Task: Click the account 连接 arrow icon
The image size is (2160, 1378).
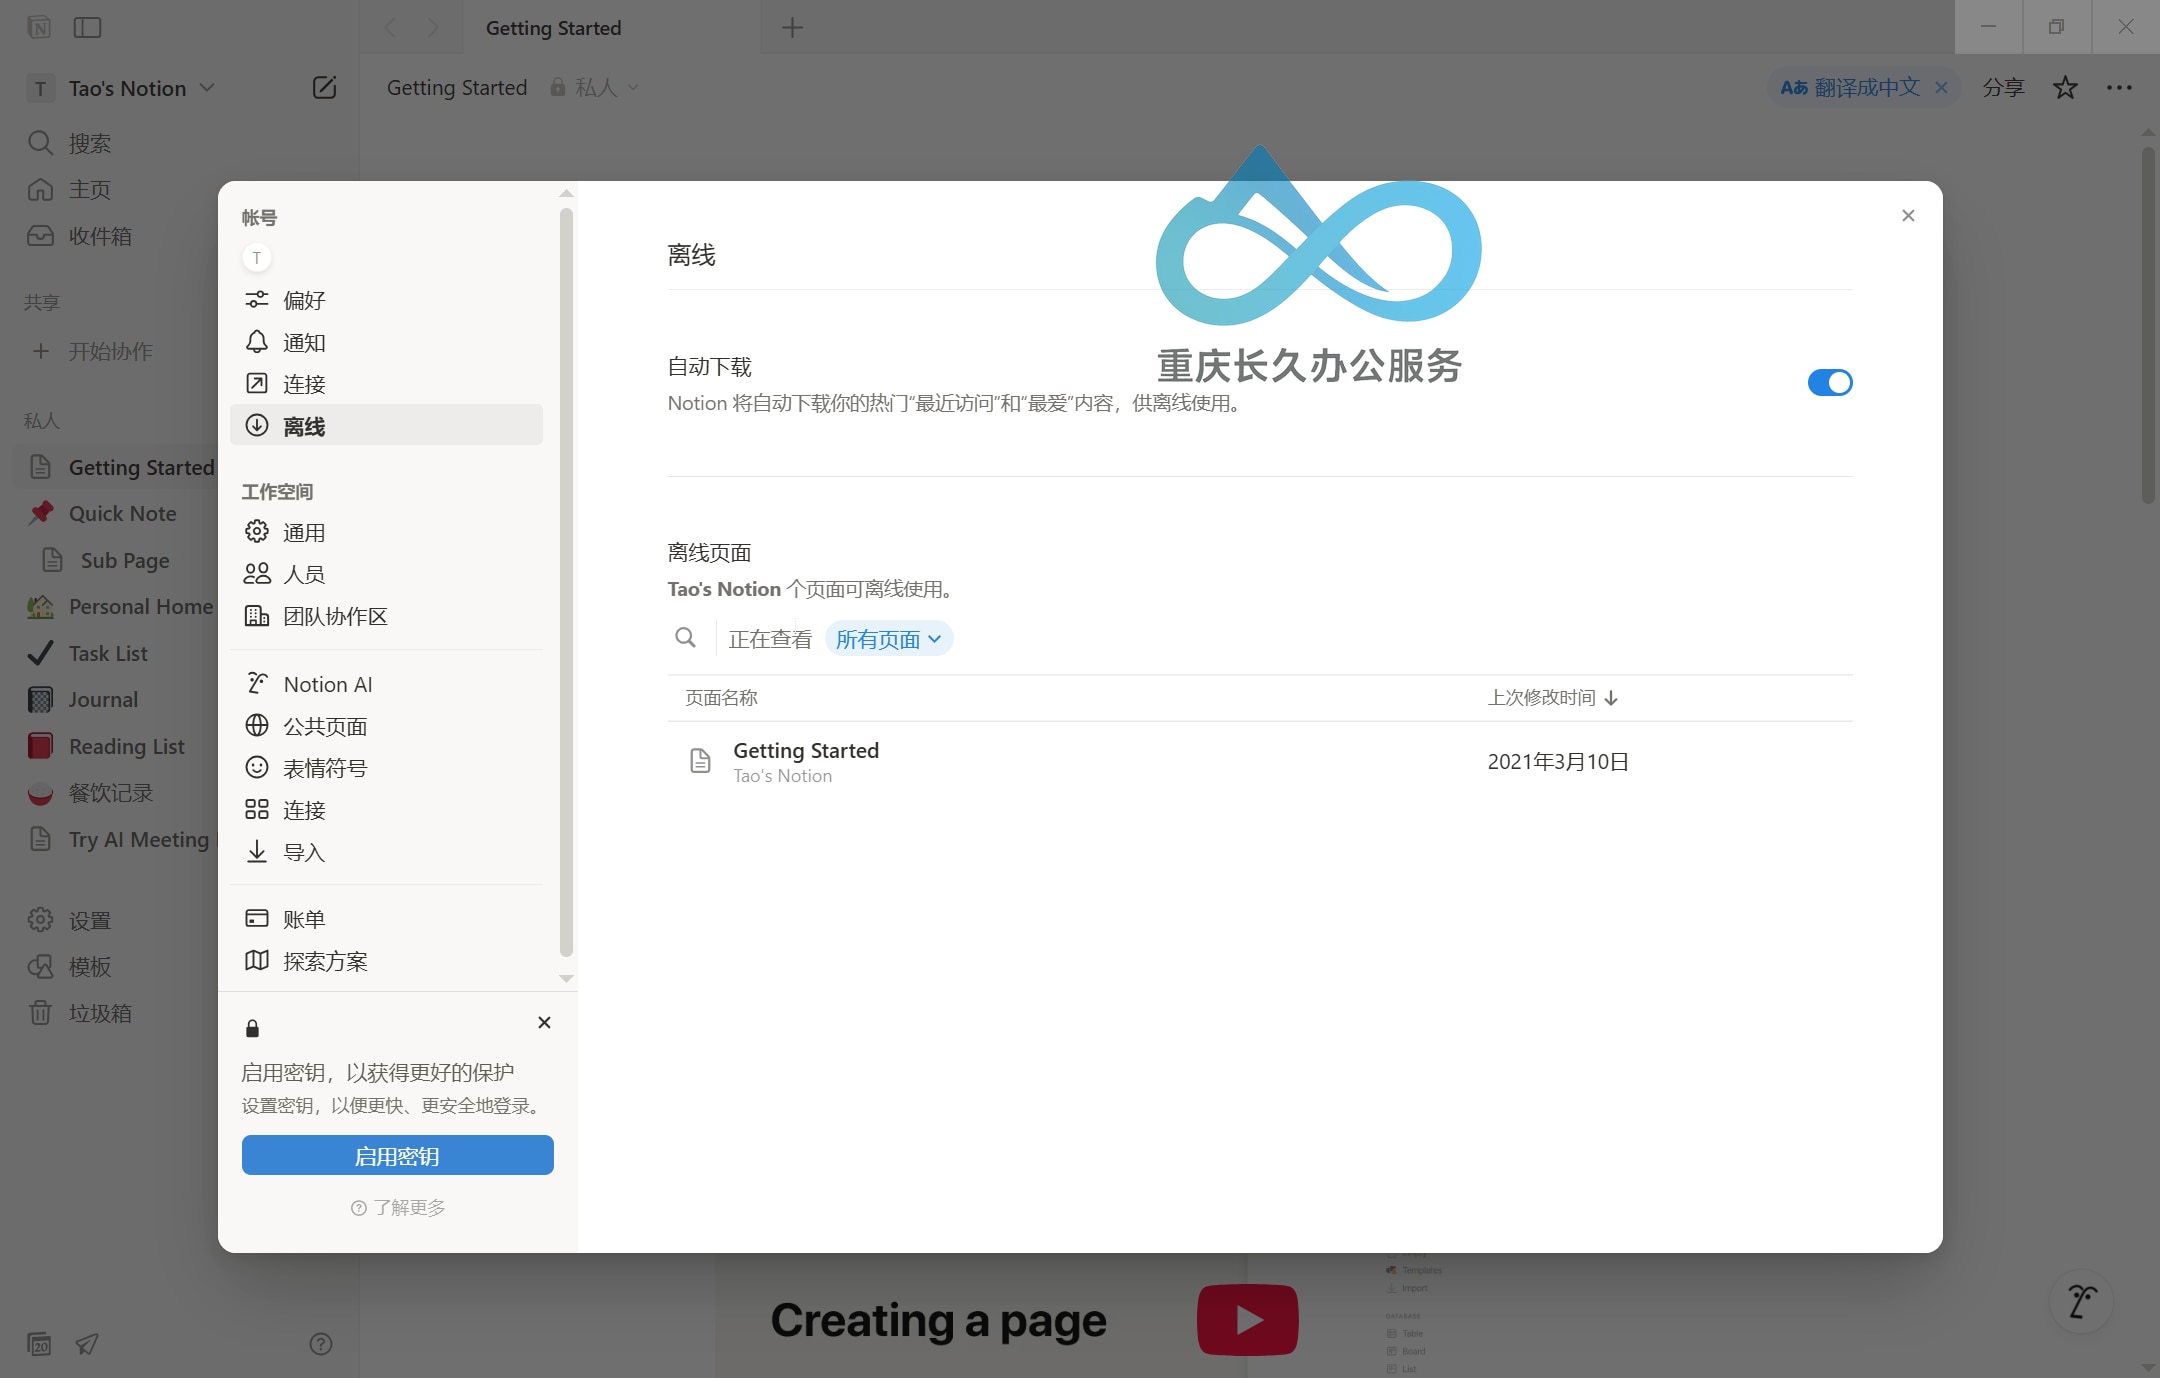Action: (257, 383)
